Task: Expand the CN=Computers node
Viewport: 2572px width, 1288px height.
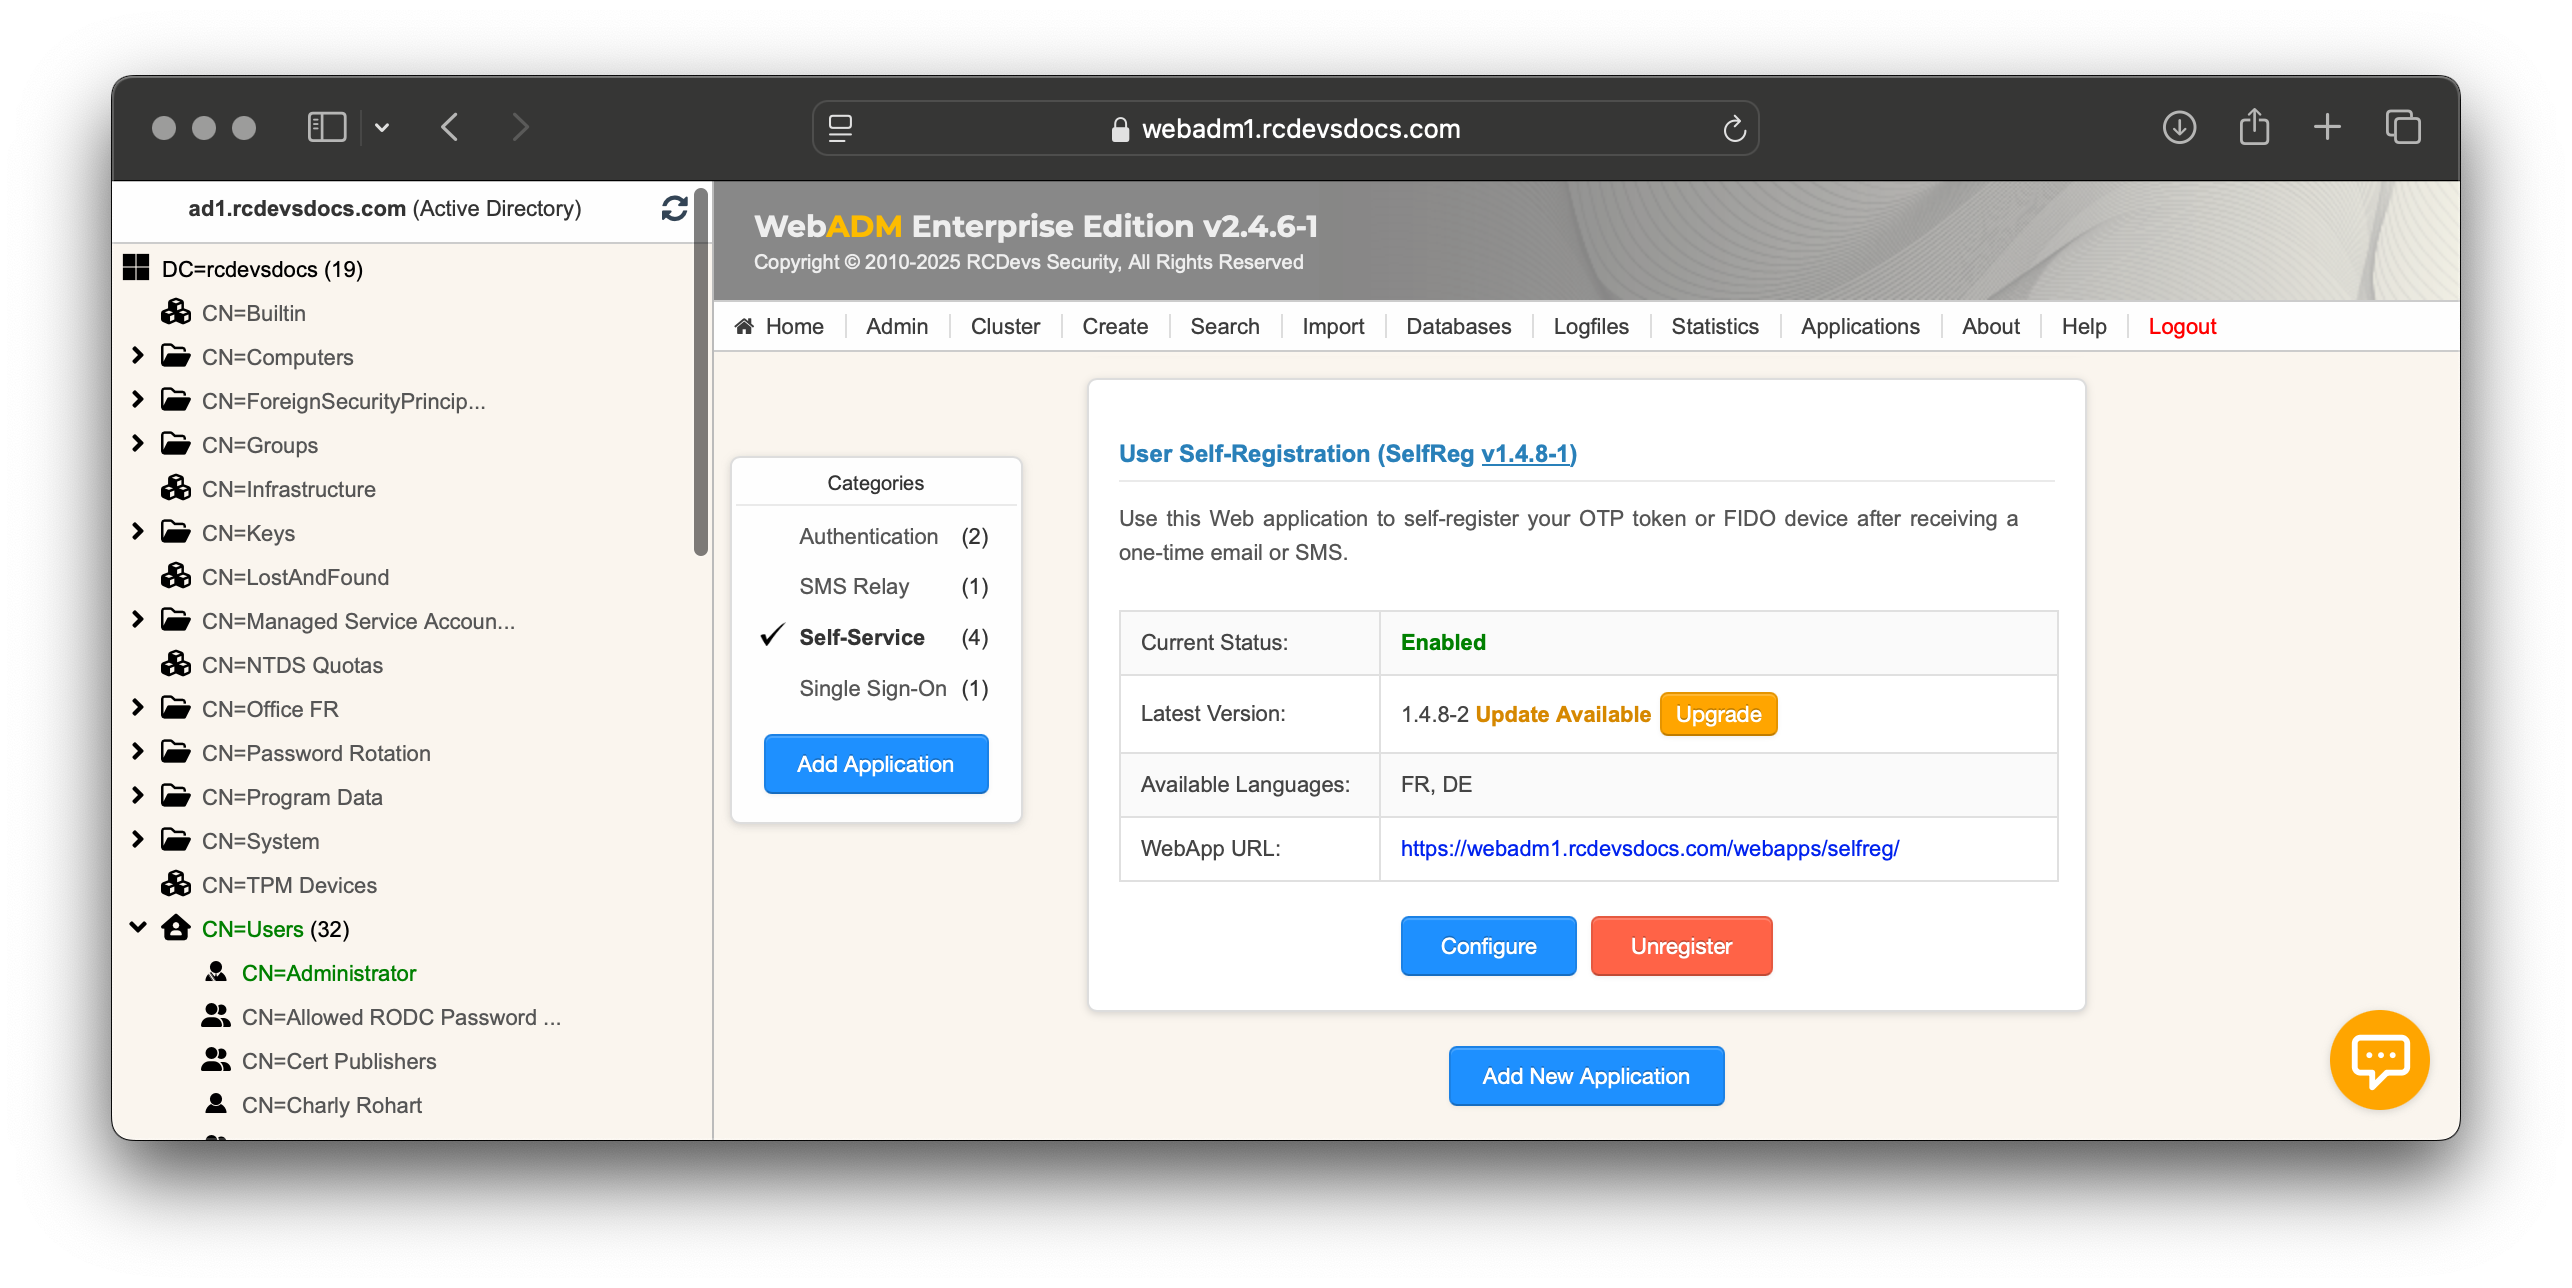Action: click(138, 356)
